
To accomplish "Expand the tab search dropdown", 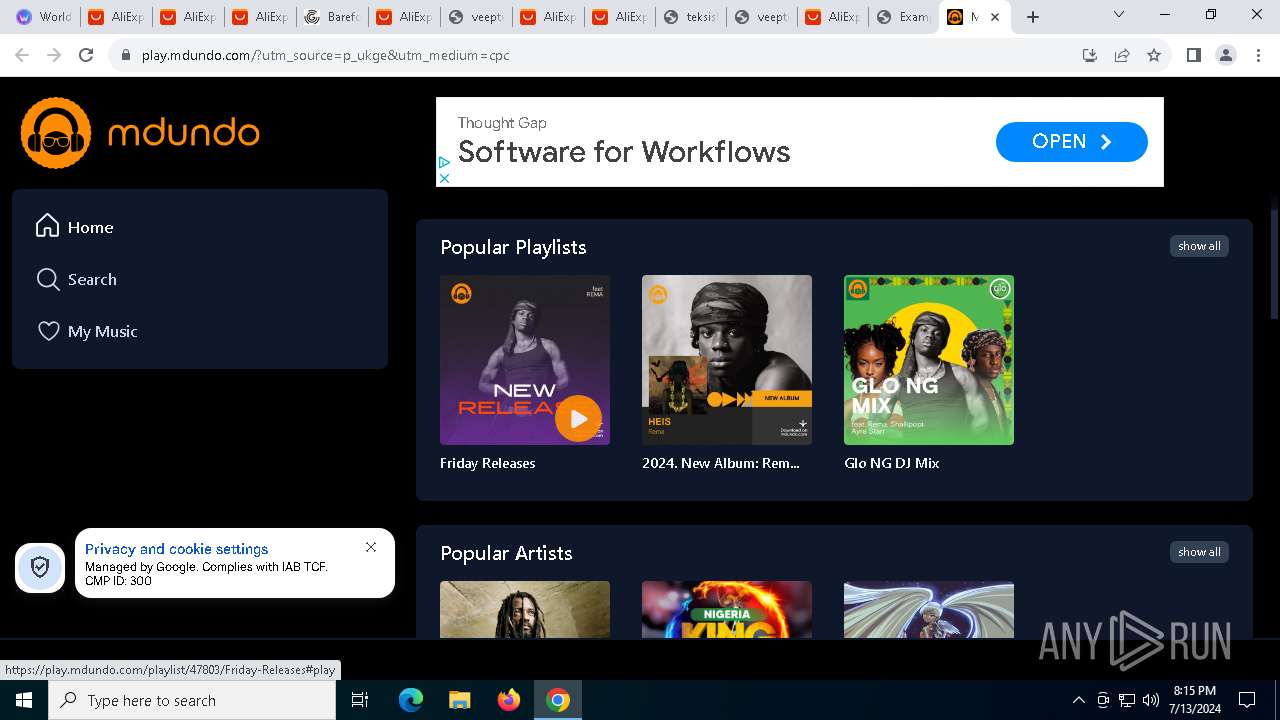I will 1119,15.
